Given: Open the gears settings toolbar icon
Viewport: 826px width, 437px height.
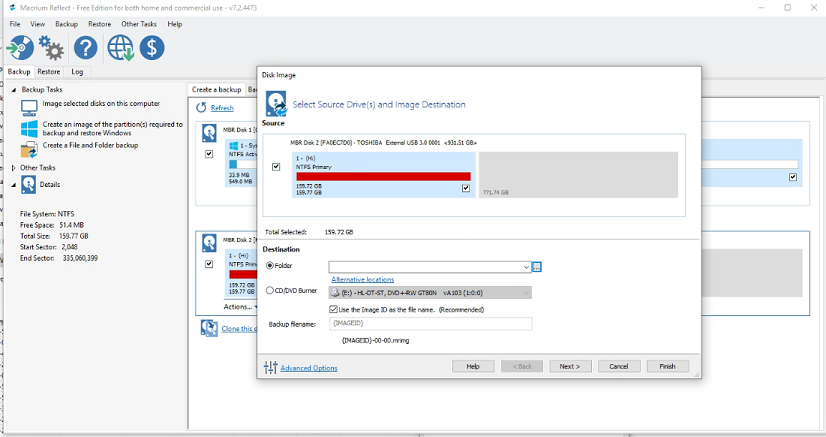Looking at the screenshot, I should click(52, 48).
